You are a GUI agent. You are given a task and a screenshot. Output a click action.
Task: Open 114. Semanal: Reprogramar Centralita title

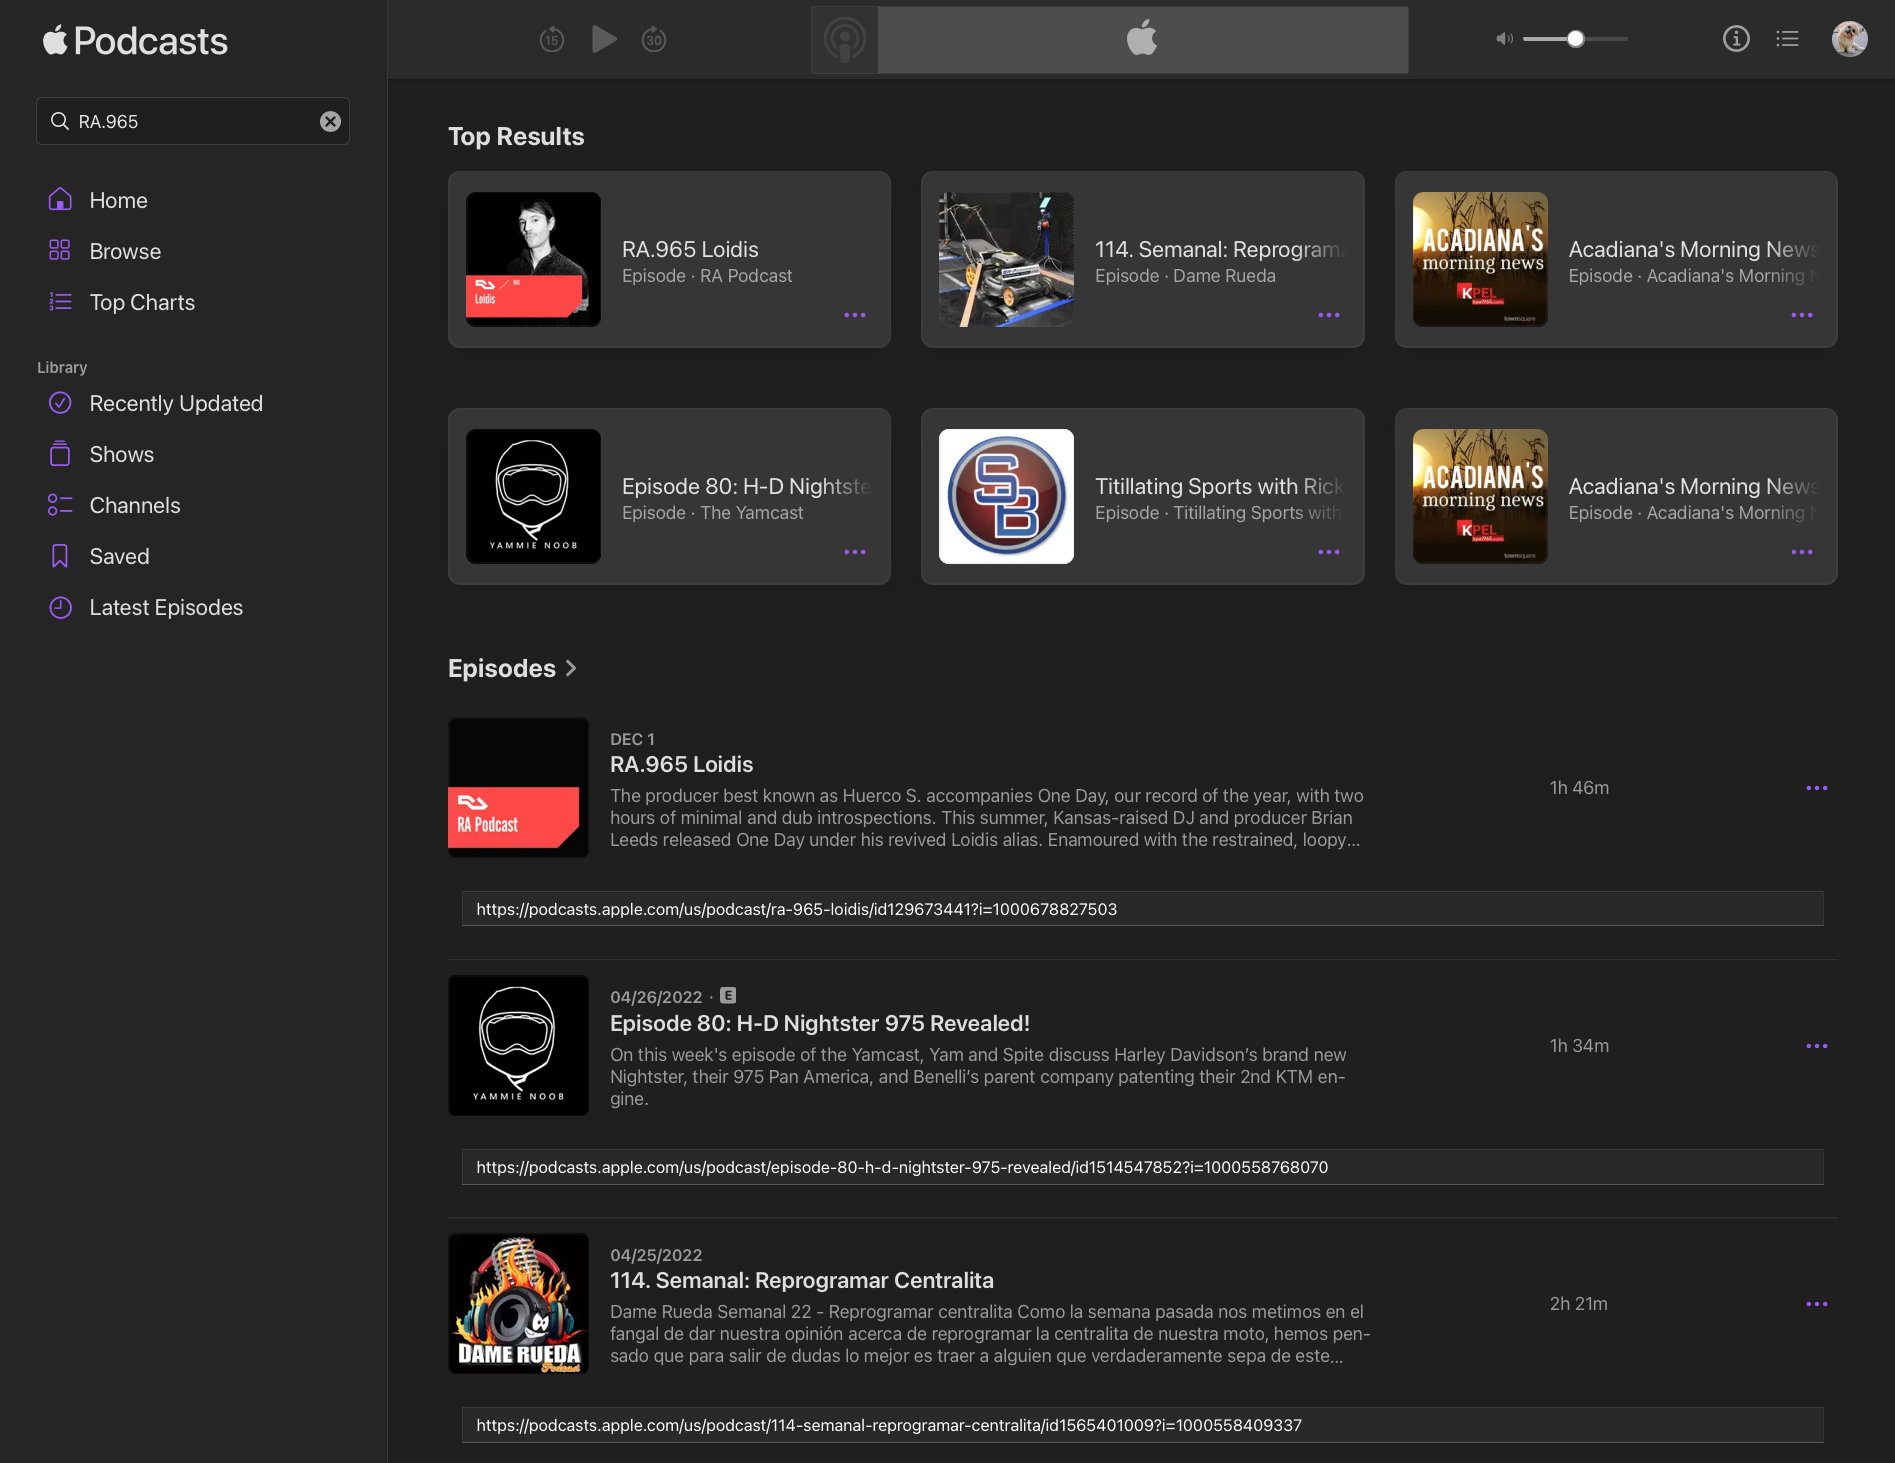(x=802, y=1280)
